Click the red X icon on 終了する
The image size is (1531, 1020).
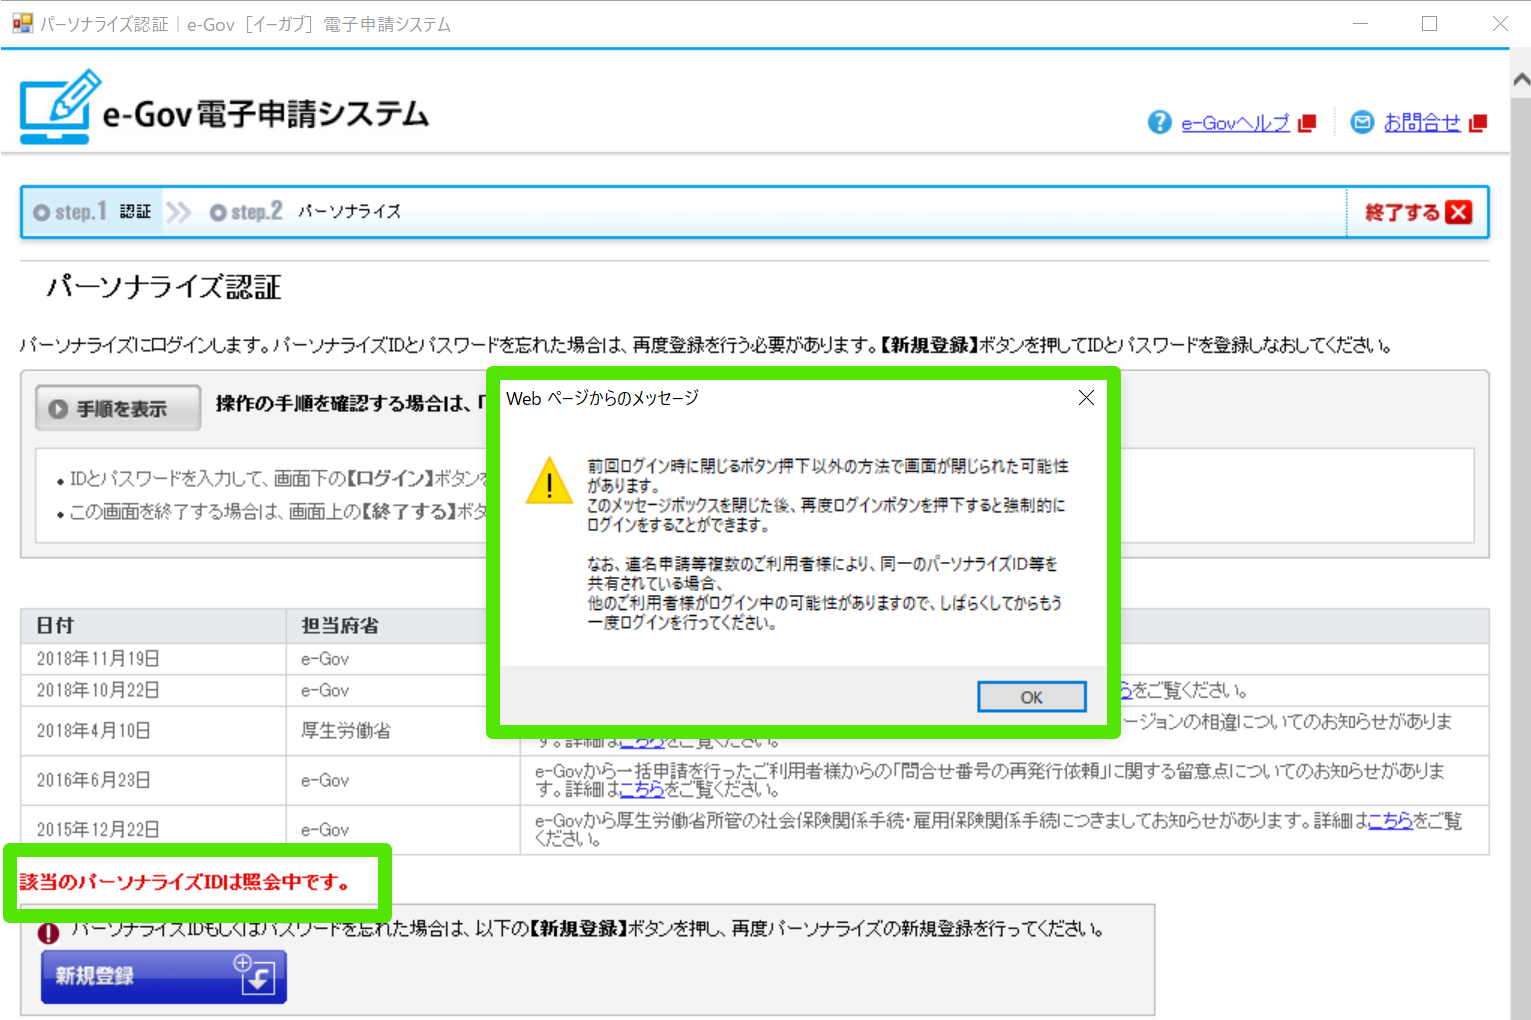[1459, 212]
